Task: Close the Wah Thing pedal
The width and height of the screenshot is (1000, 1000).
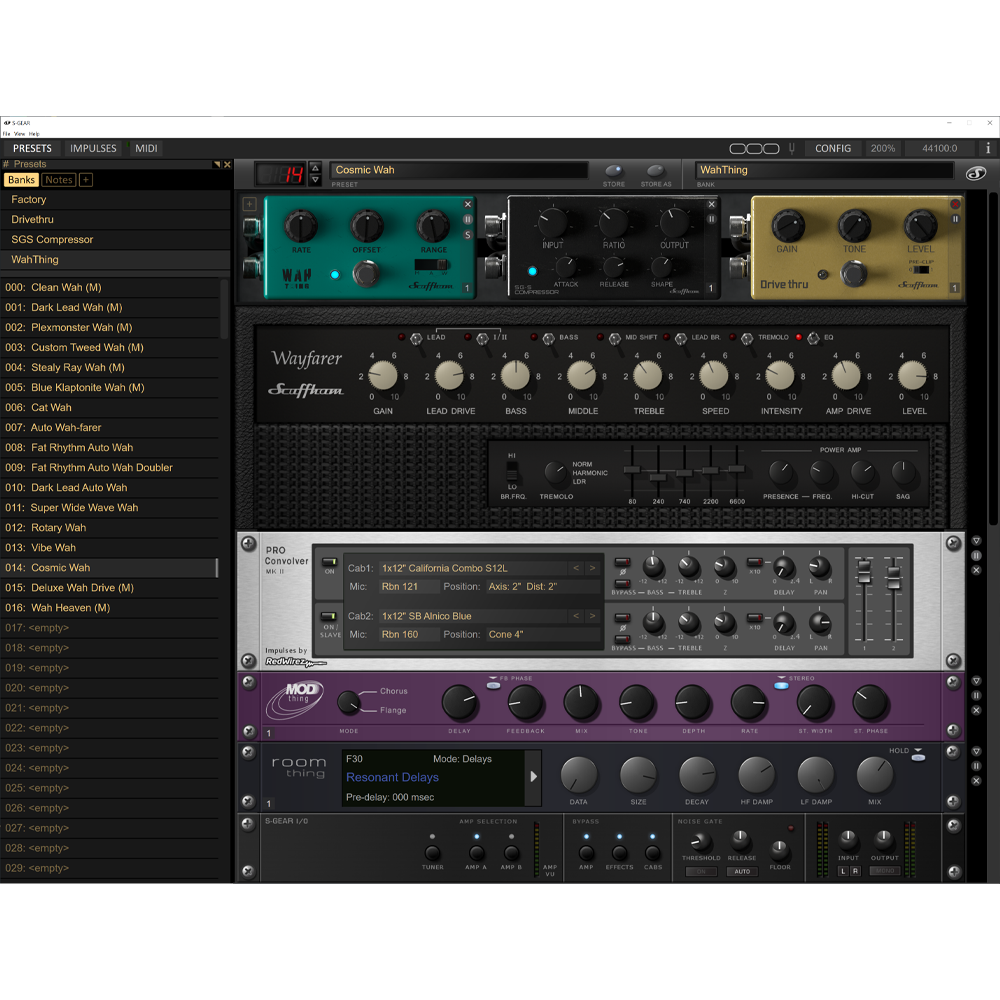Action: [467, 204]
